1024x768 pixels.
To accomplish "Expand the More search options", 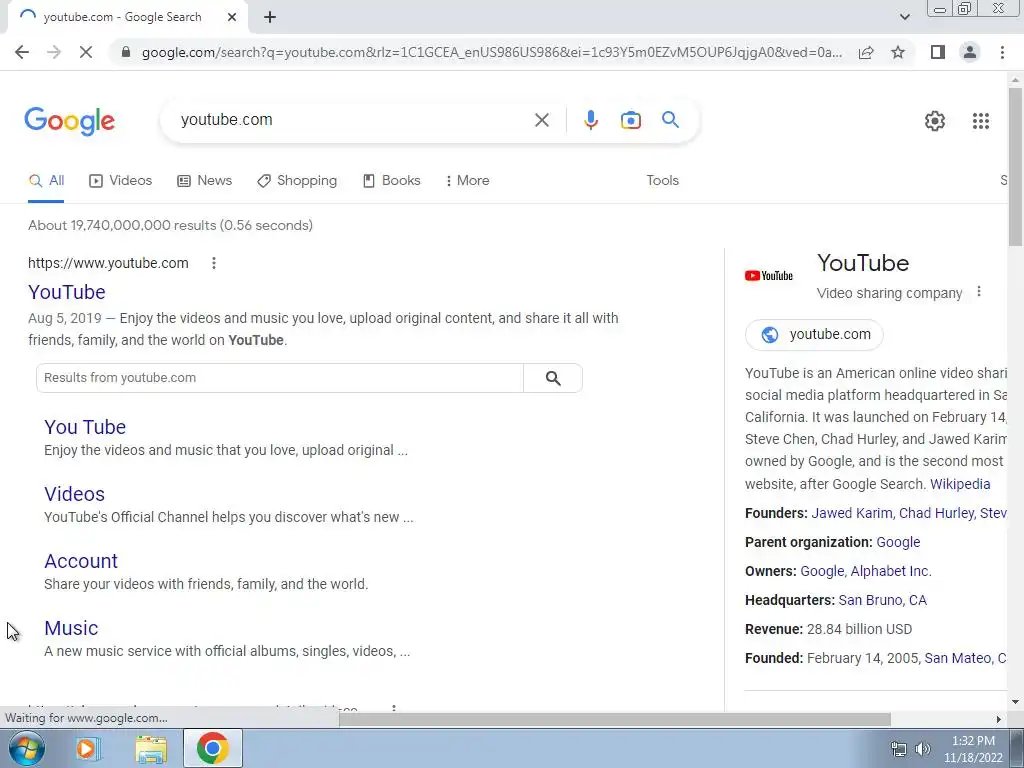I will [467, 181].
